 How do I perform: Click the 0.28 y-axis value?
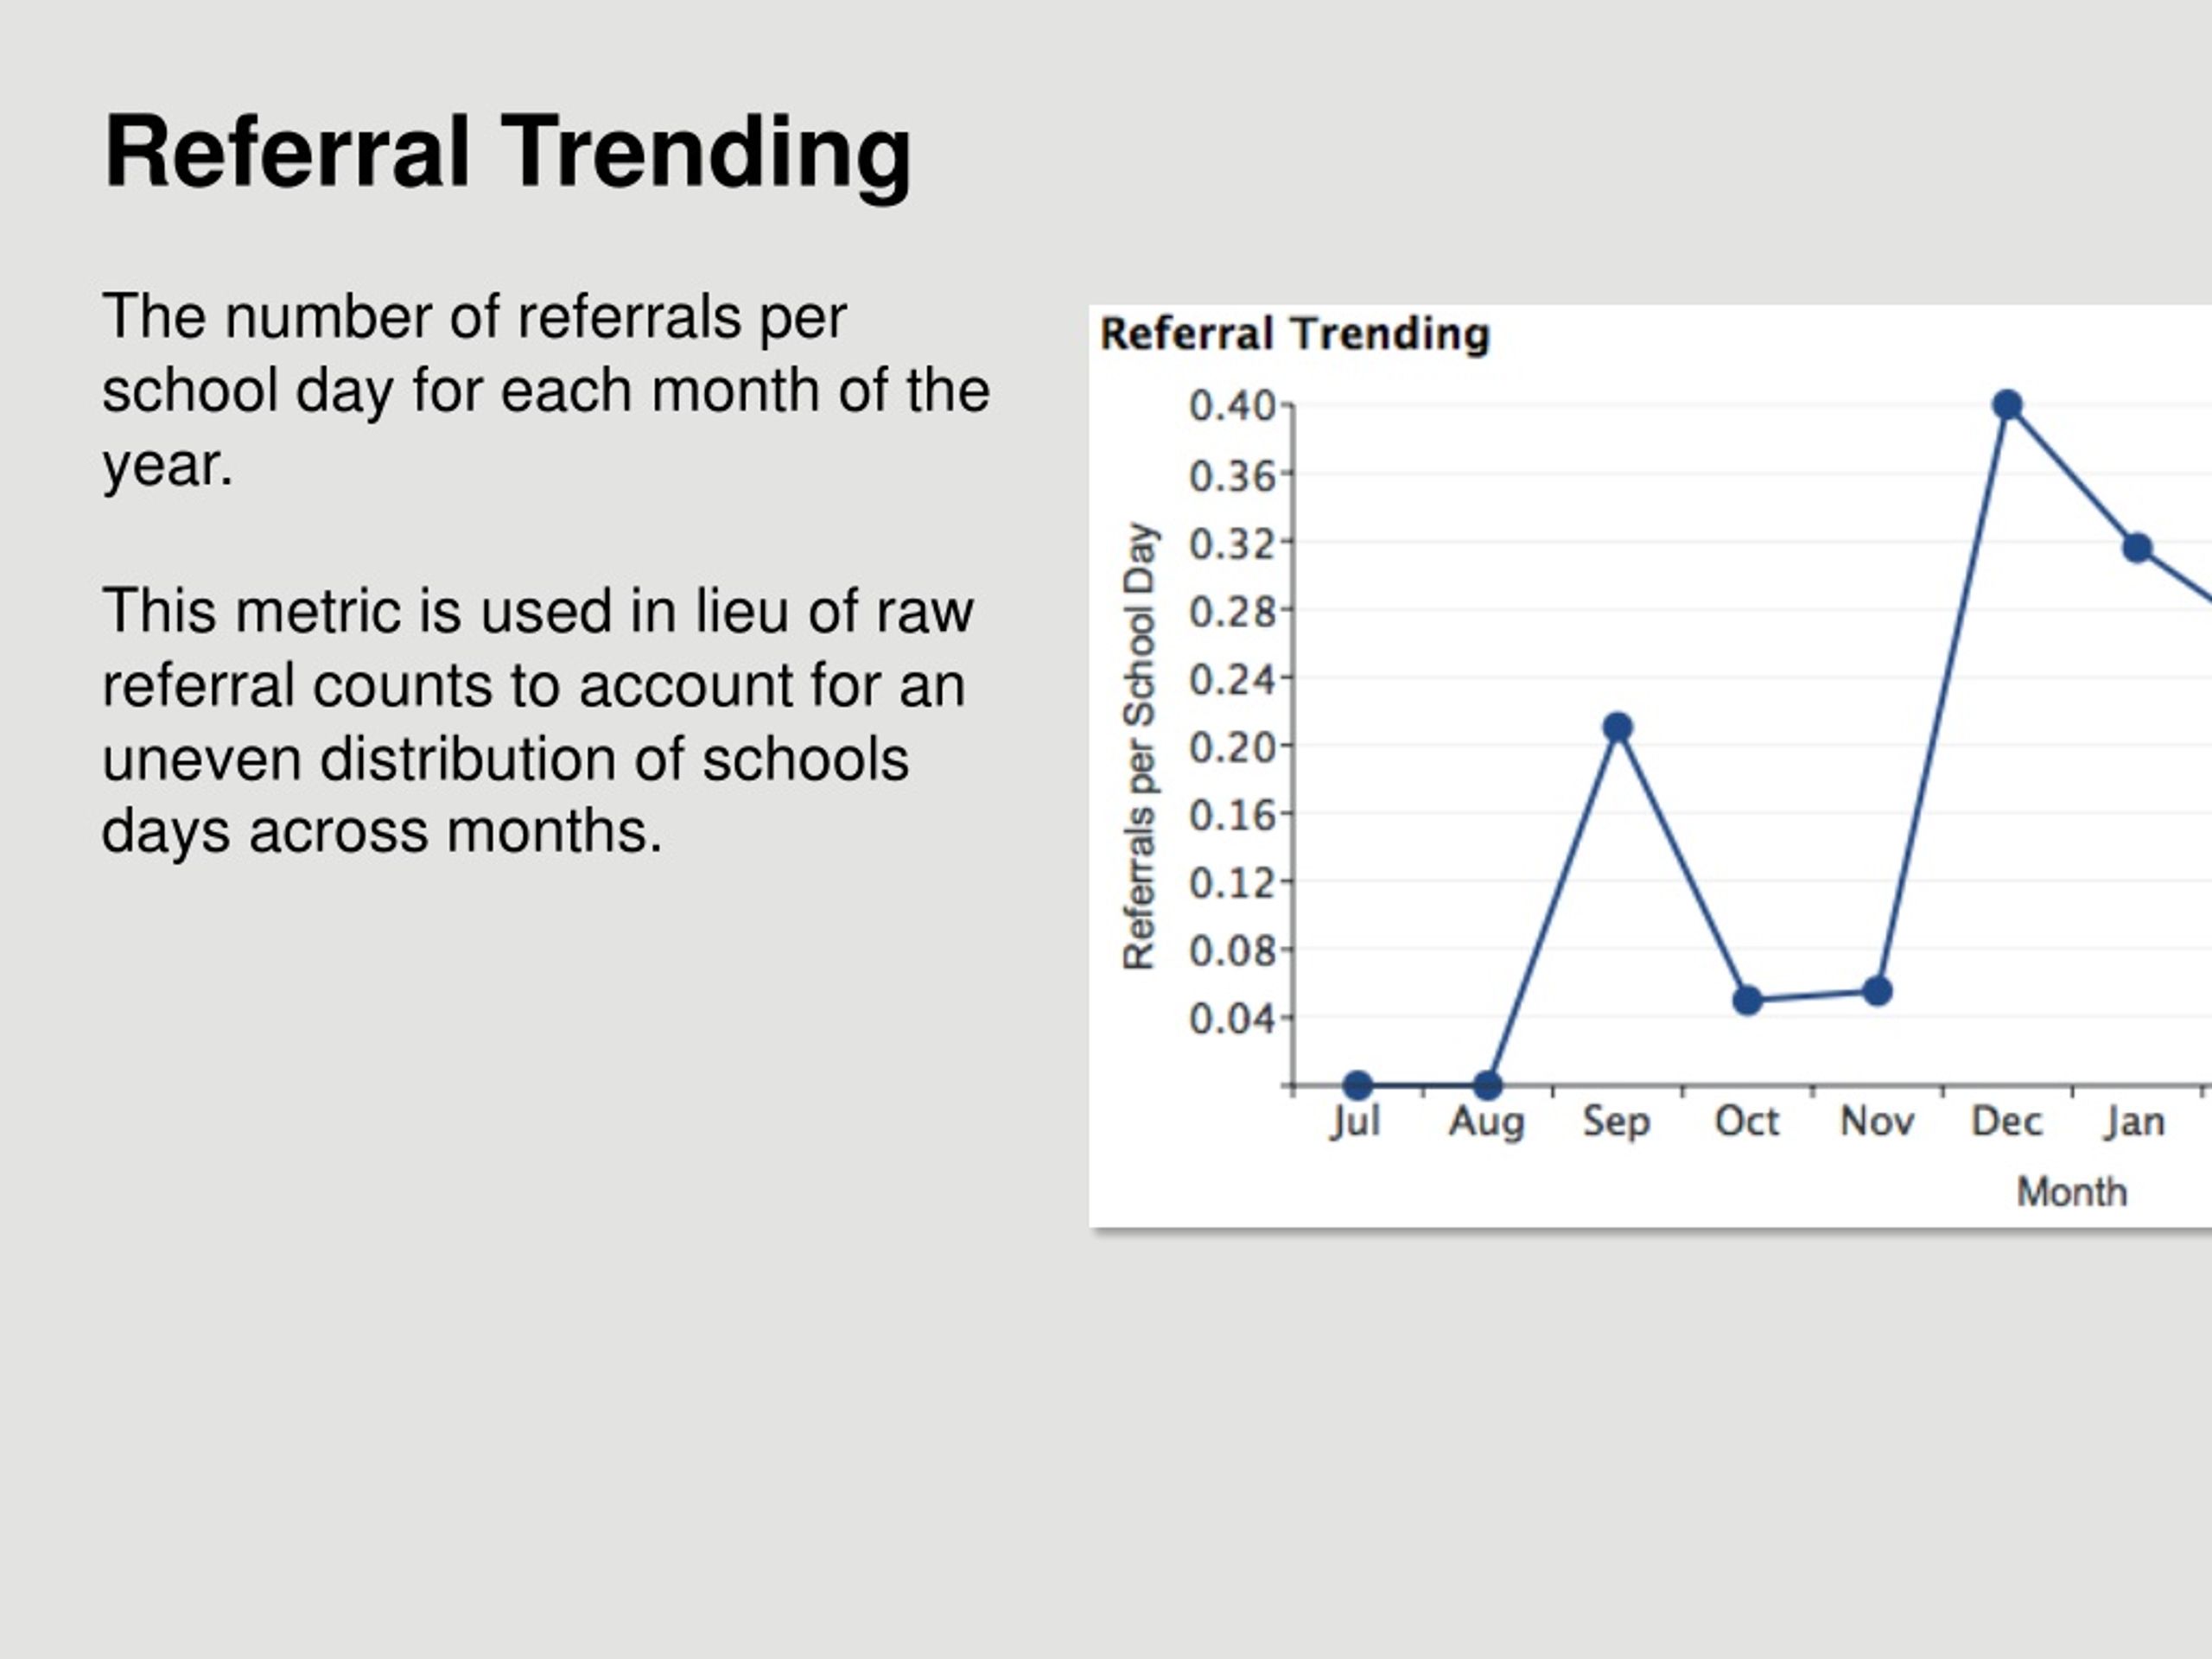(x=1233, y=611)
